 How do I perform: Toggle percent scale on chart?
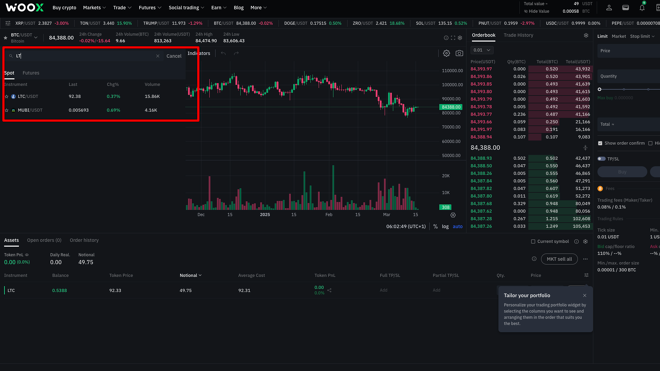(435, 227)
